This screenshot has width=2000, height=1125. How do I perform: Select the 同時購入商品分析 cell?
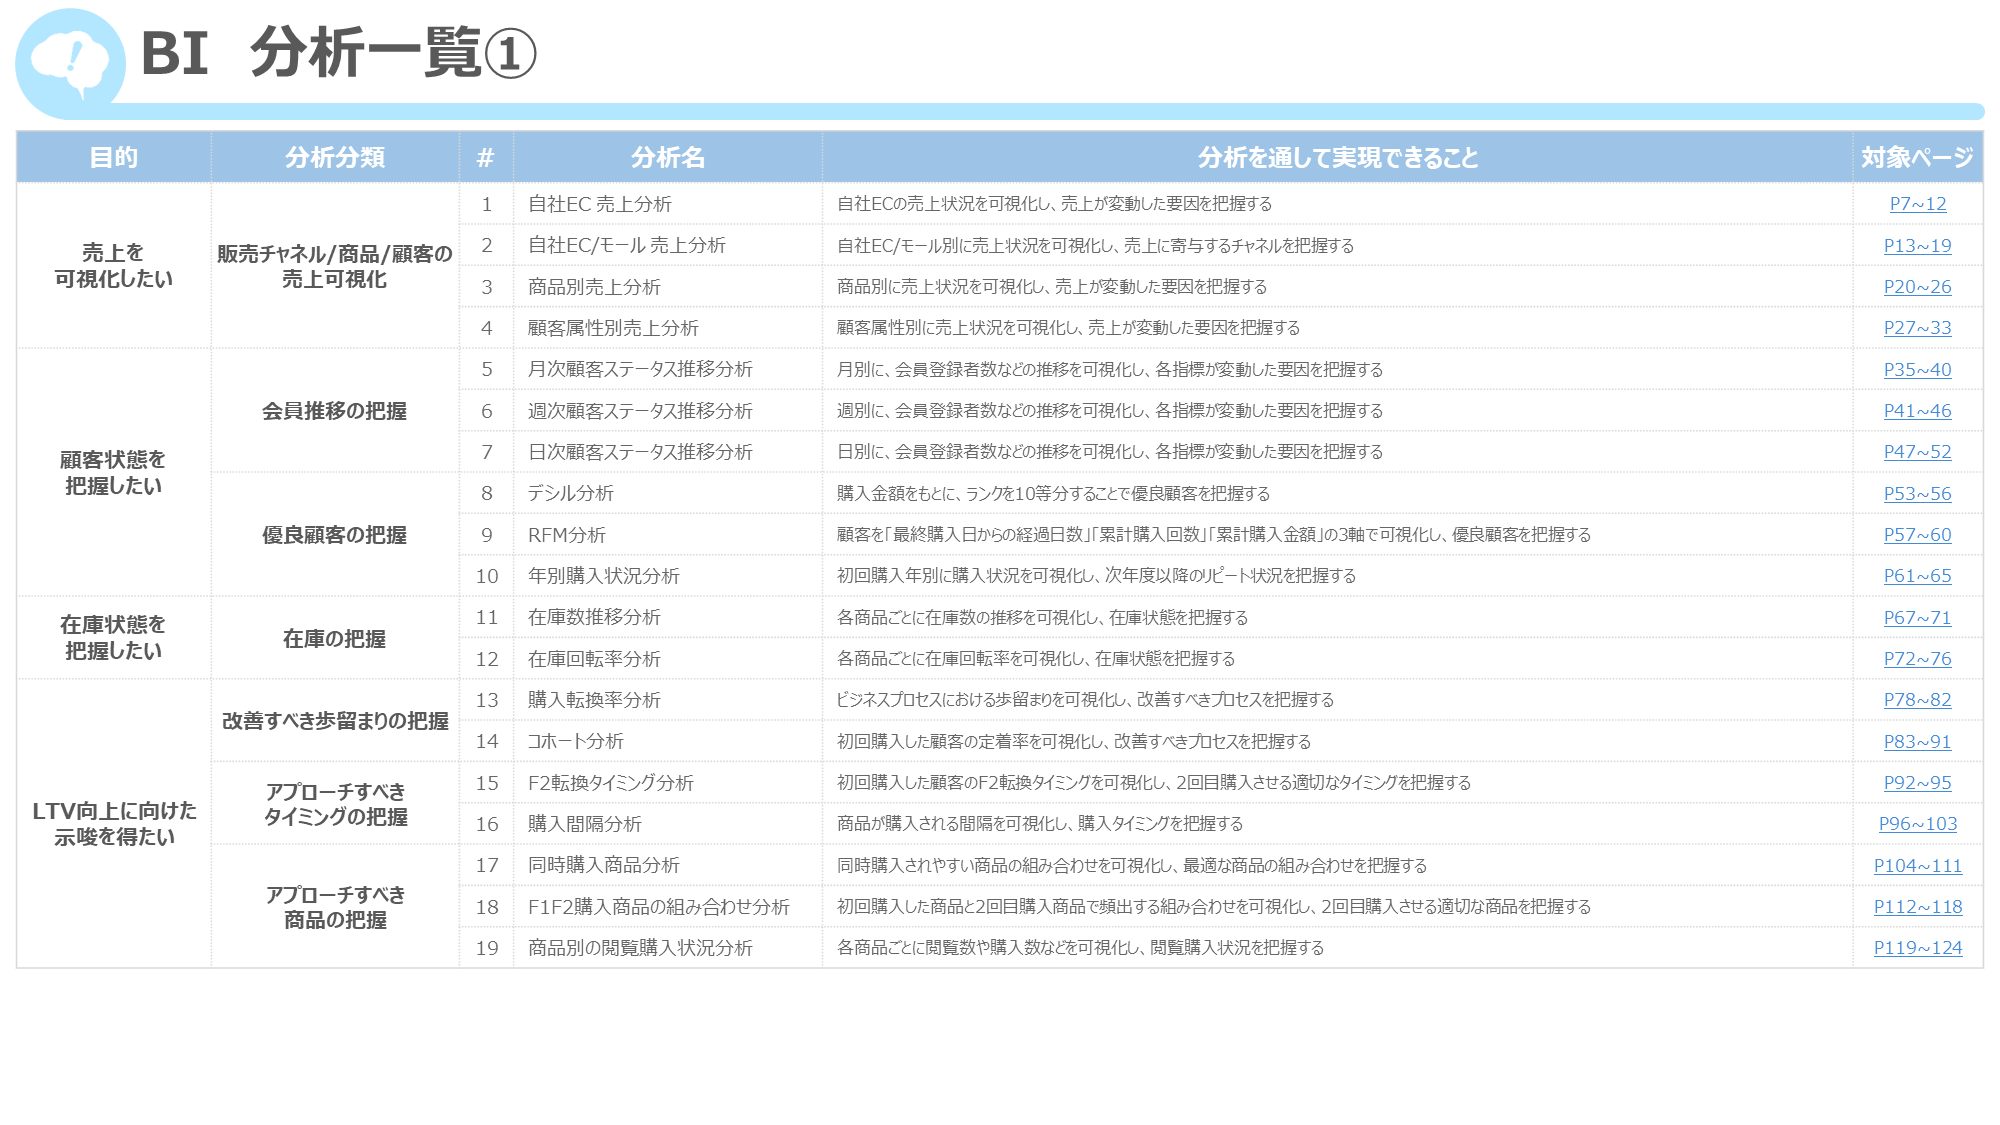coord(668,865)
